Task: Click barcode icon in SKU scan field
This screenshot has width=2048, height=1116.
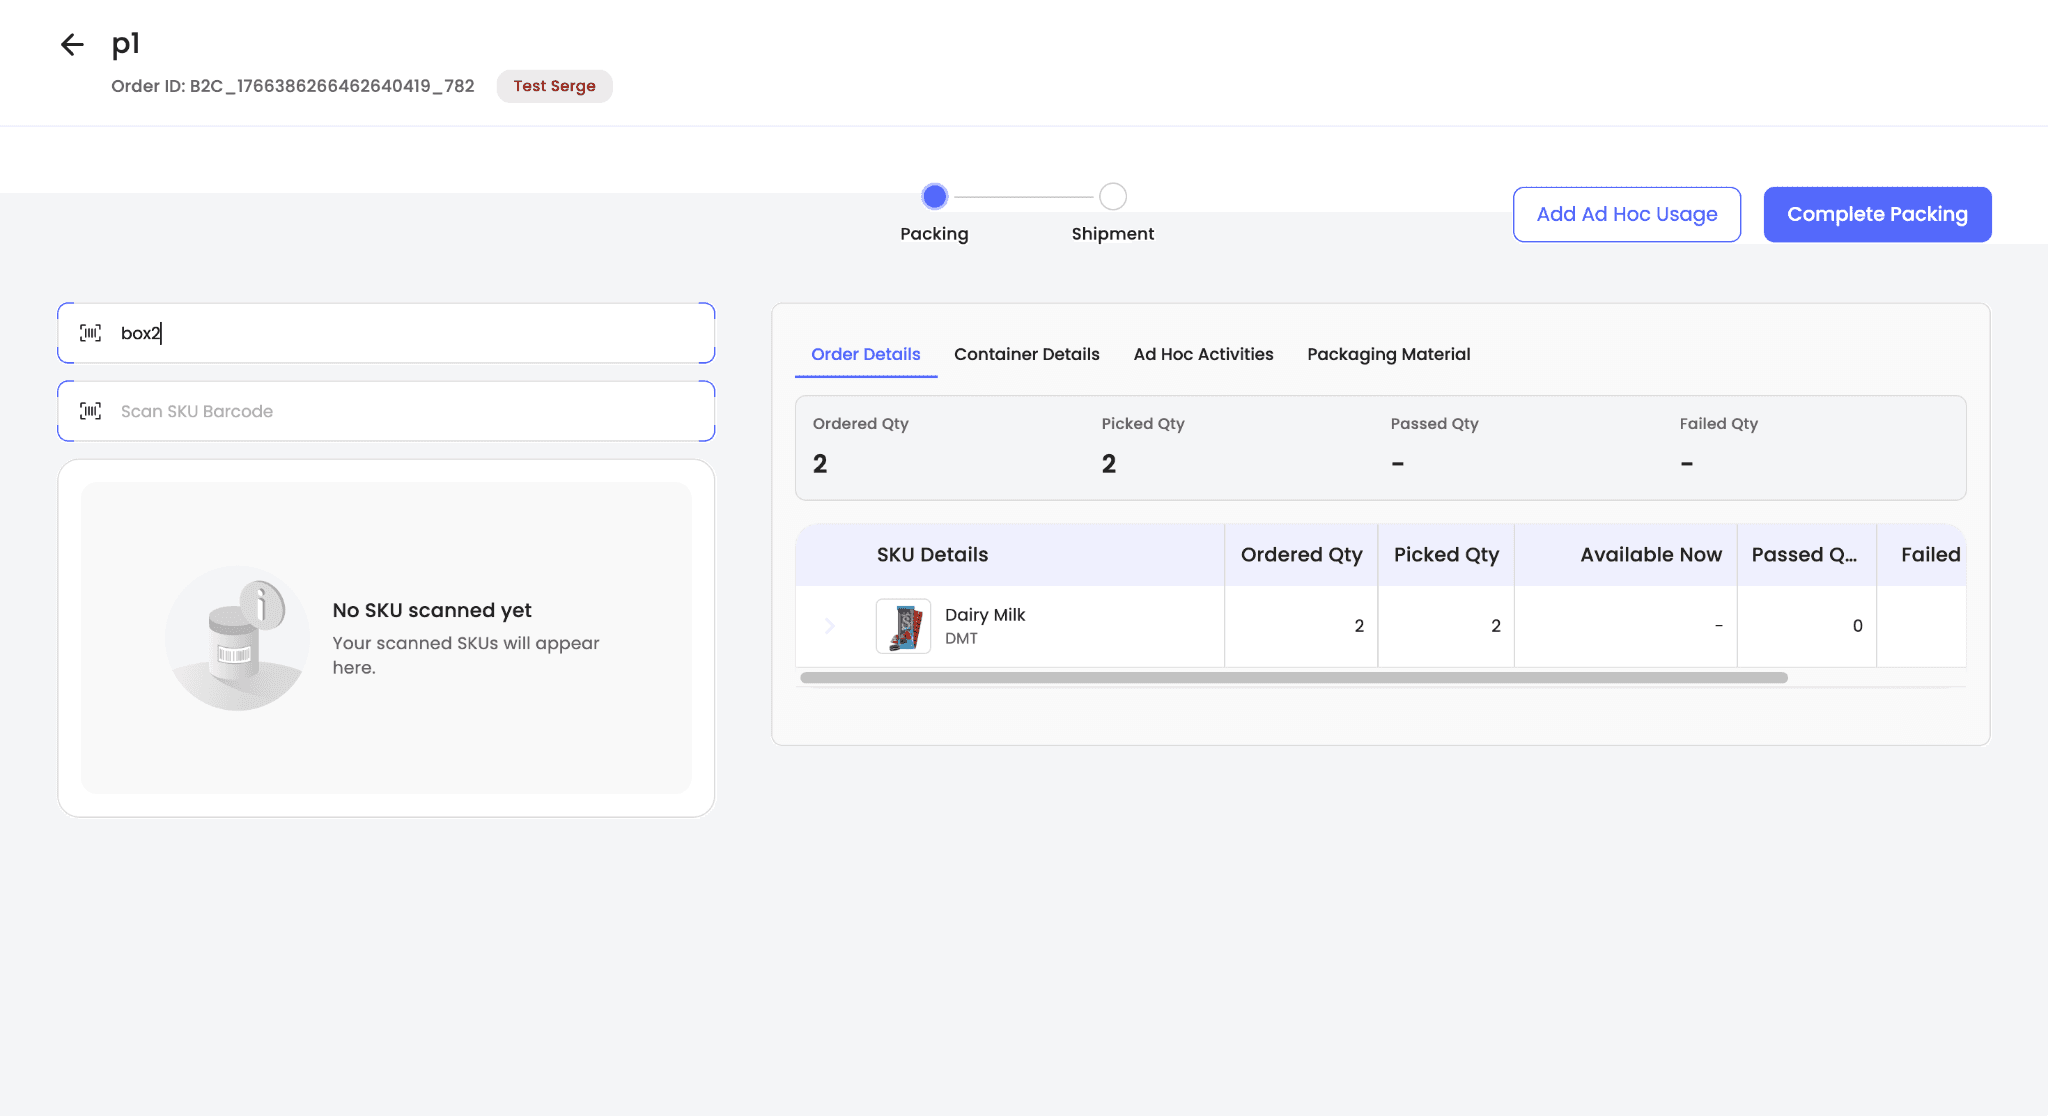Action: (x=91, y=411)
